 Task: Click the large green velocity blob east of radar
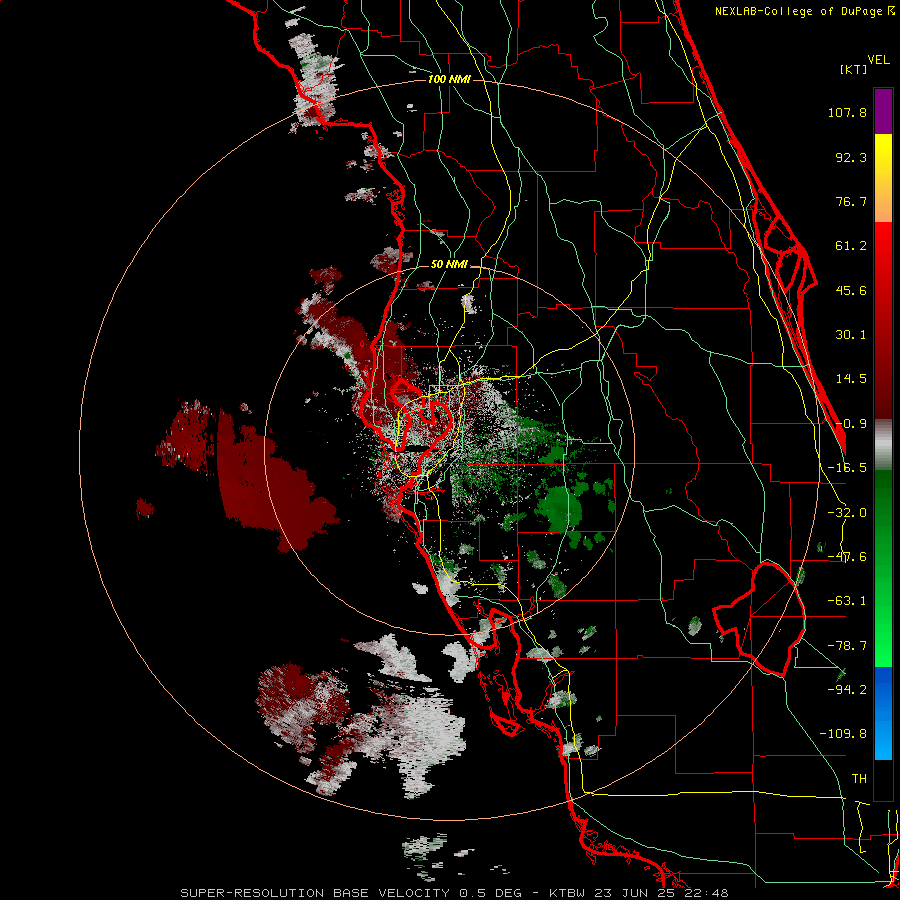coord(561,508)
